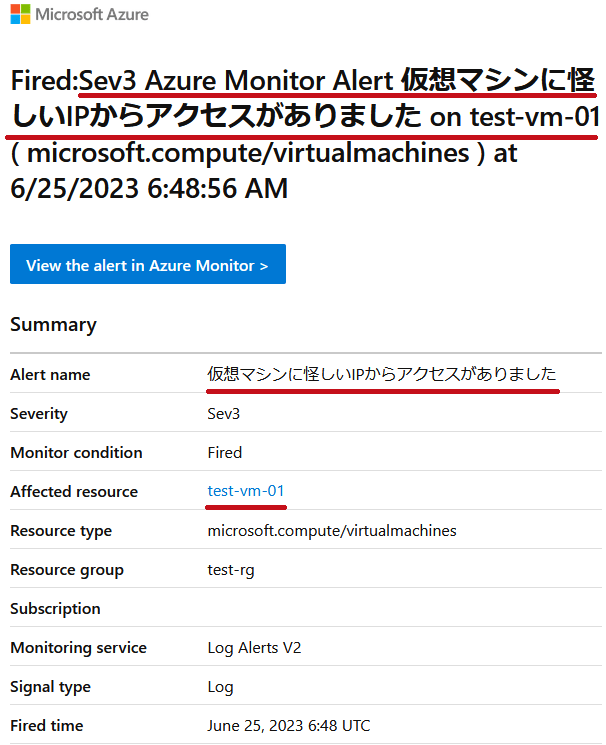The width and height of the screenshot is (606, 745).
Task: Open the test-vm-01 affected resource link
Action: point(246,491)
